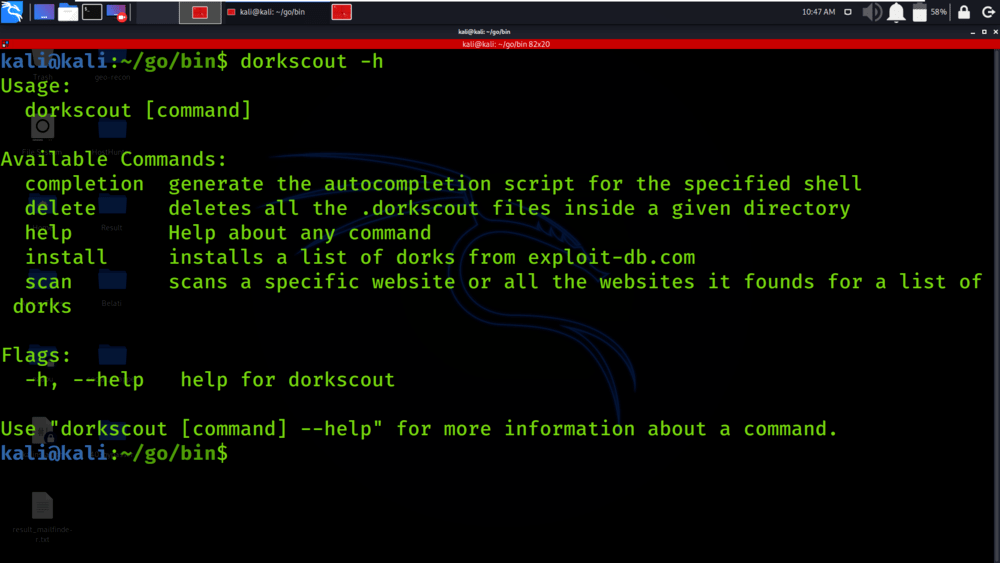This screenshot has width=1000, height=563.
Task: Click the bottom terminal prompt line
Action: tap(114, 453)
